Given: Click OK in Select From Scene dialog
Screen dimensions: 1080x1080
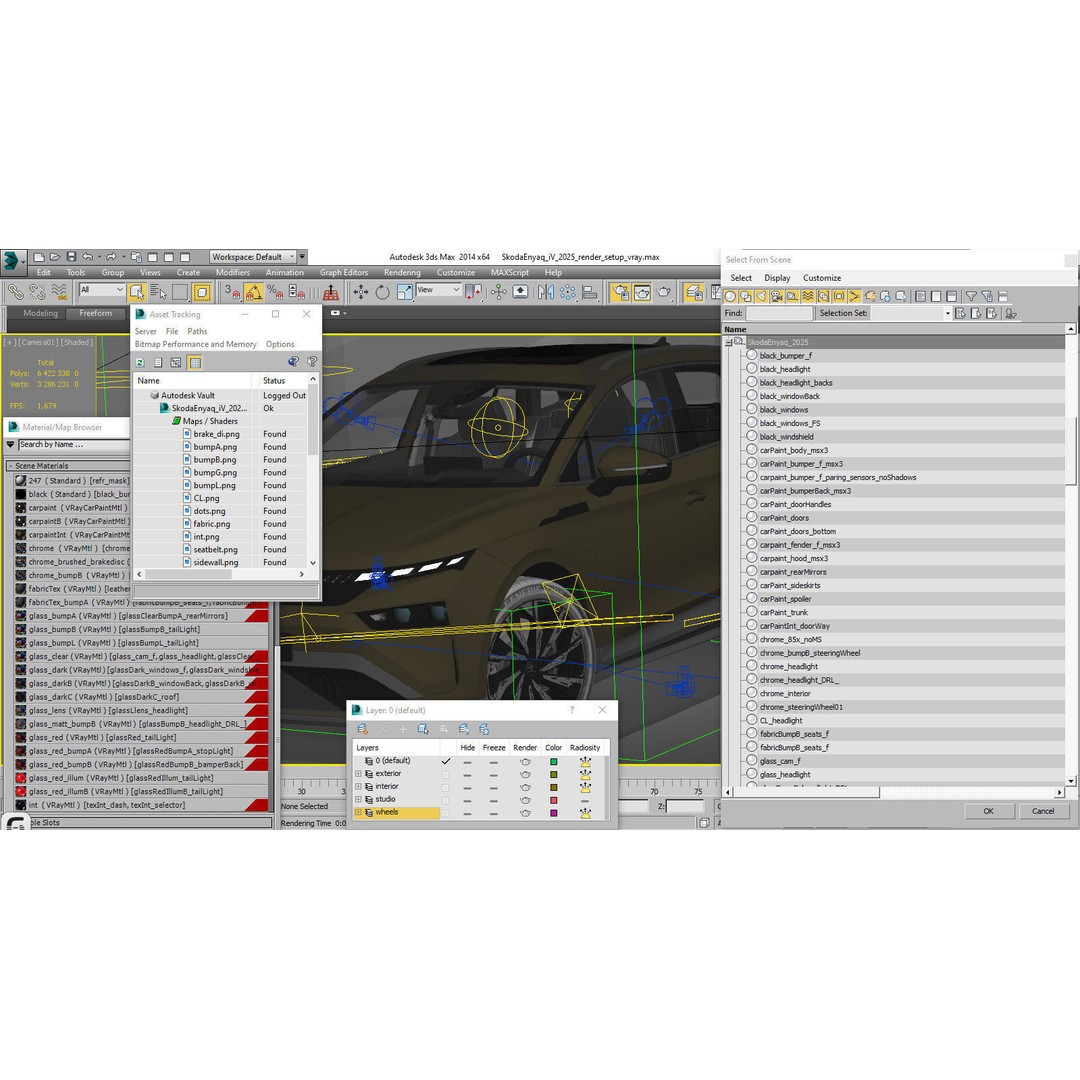Looking at the screenshot, I should coord(988,811).
